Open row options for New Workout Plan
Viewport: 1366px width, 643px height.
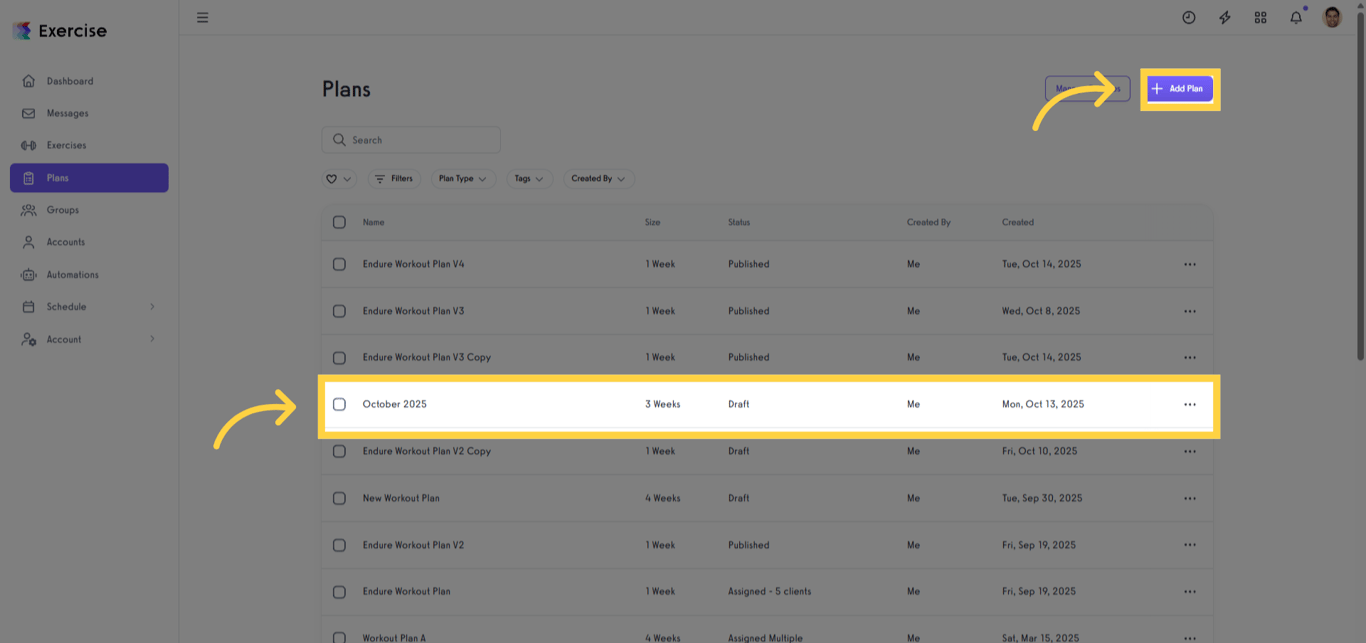coord(1190,498)
